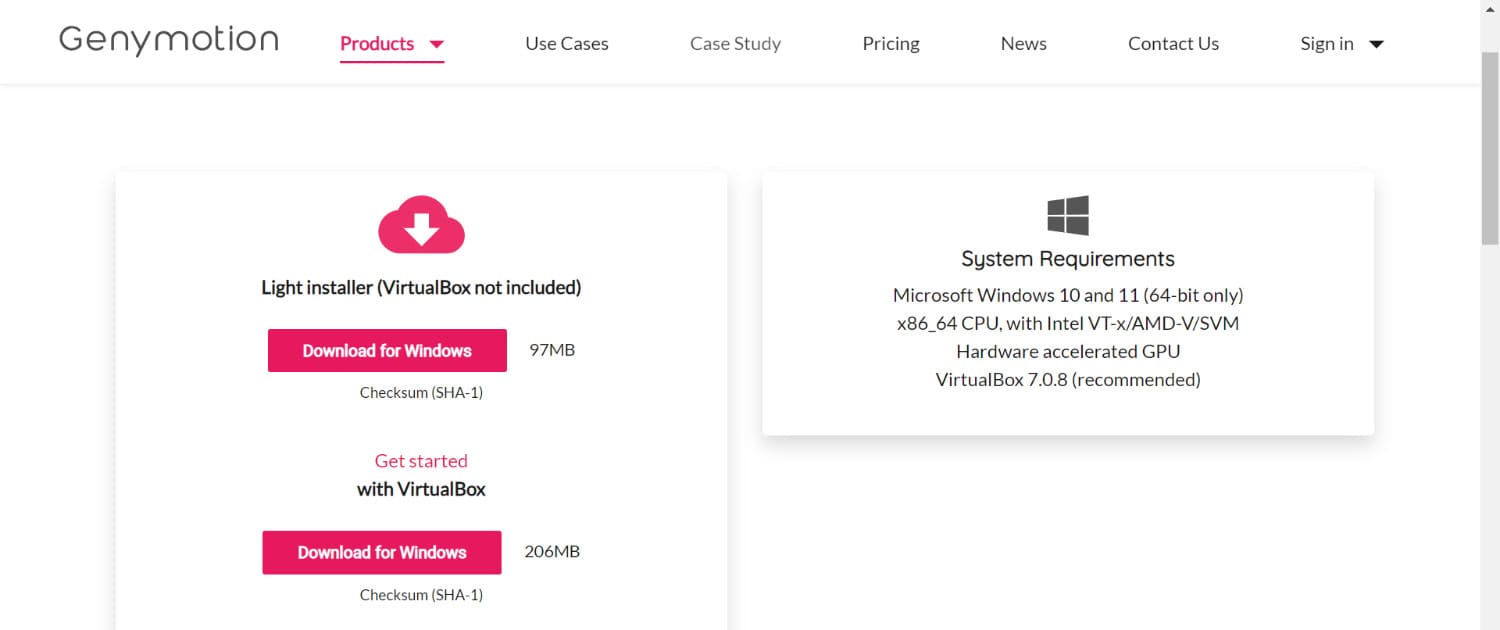
Task: Click "Hardware accelerated GPU" text
Action: 1068,351
